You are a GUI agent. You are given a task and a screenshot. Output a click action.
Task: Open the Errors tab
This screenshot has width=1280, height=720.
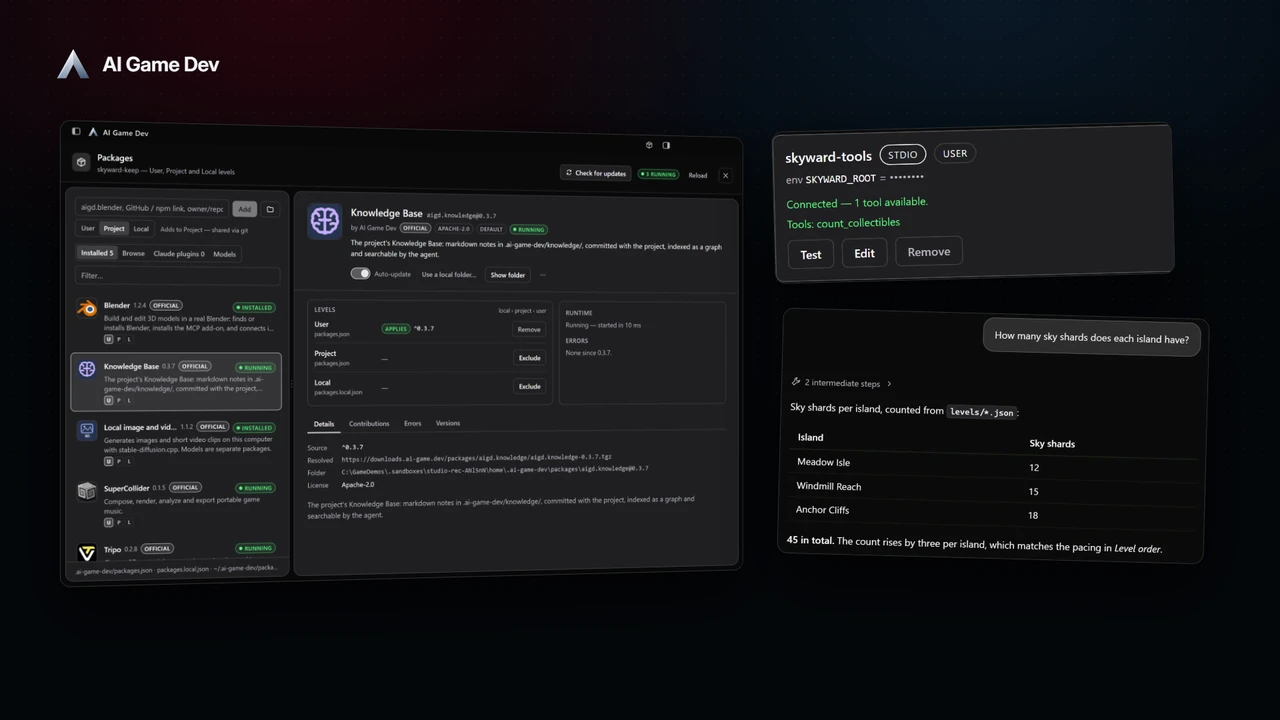tap(412, 424)
